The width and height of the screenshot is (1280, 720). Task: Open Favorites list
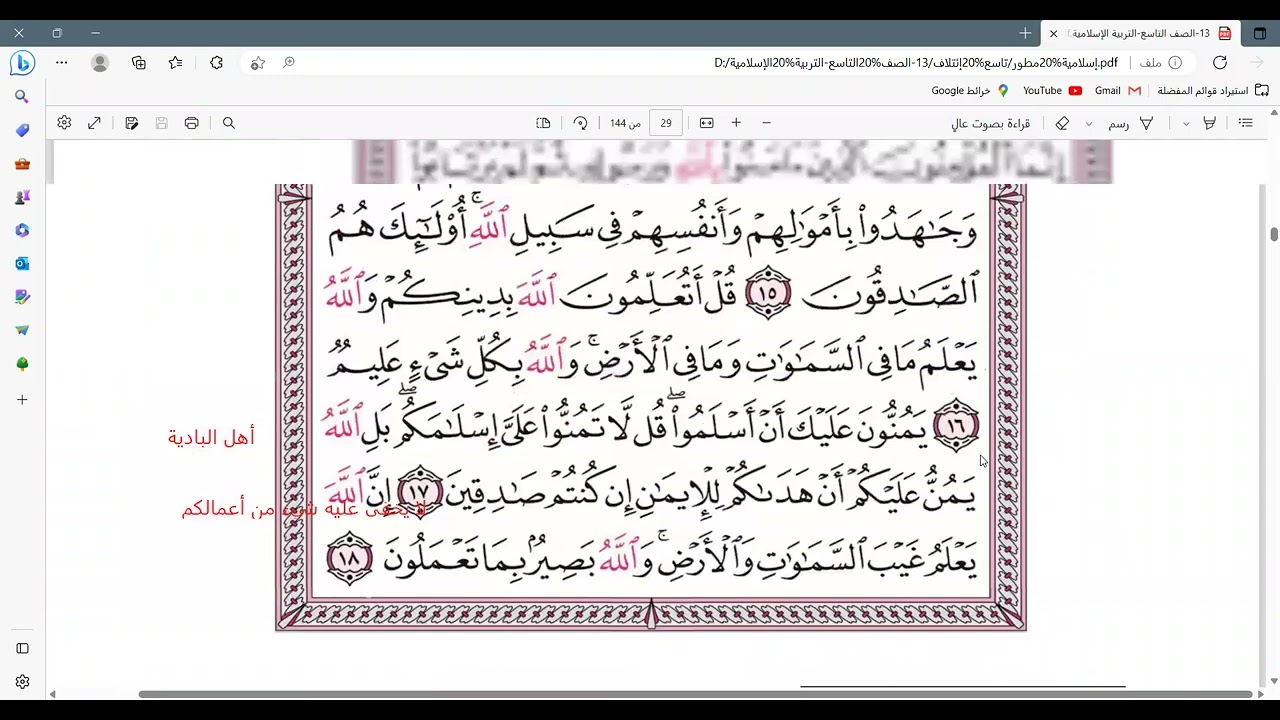click(176, 63)
